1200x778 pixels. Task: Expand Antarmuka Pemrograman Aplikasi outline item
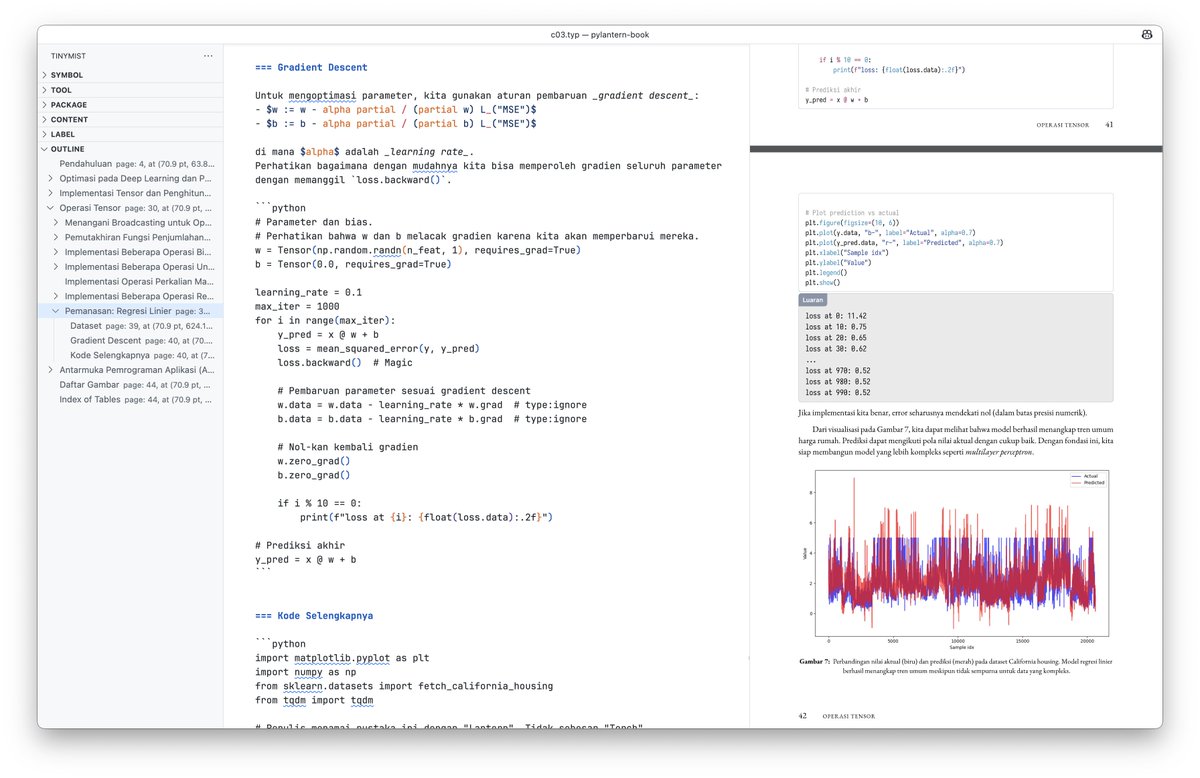pyautogui.click(x=50, y=370)
